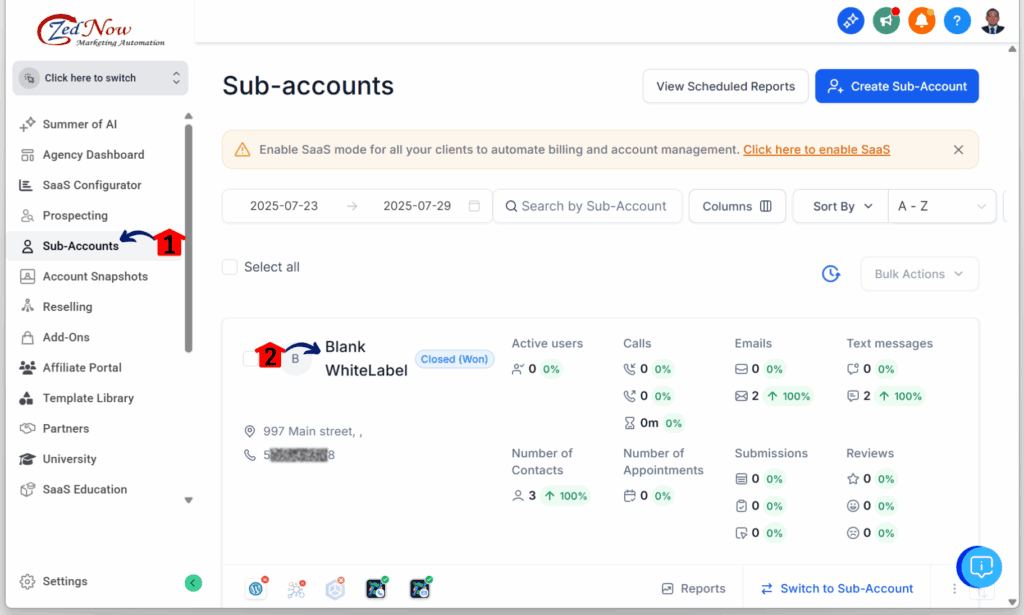Screen dimensions: 1024x615
Task: Open the orange notifications bell
Action: pos(921,21)
